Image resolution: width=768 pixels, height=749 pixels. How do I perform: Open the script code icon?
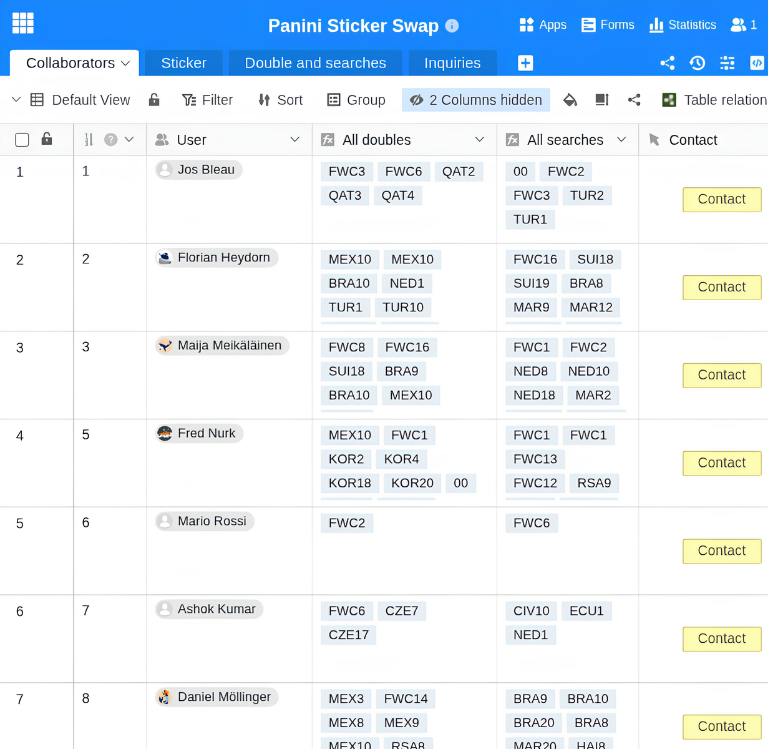click(757, 63)
